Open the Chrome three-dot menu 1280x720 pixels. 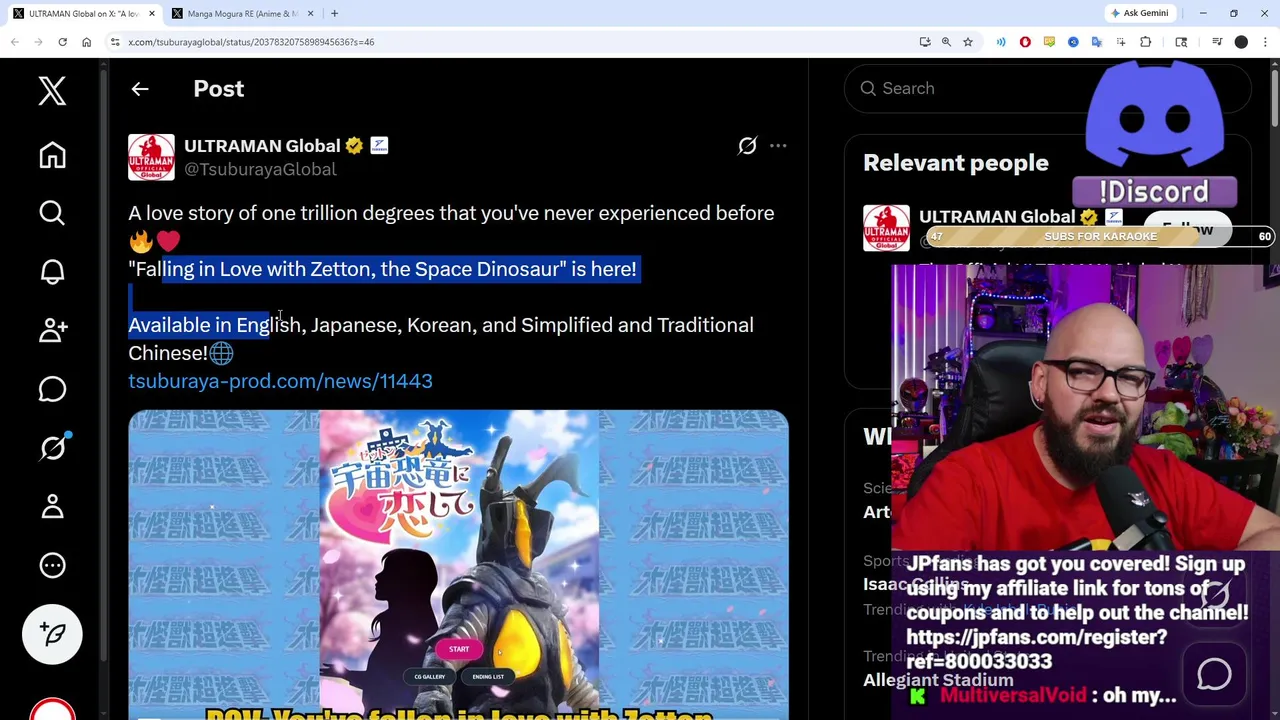pyautogui.click(x=1265, y=42)
